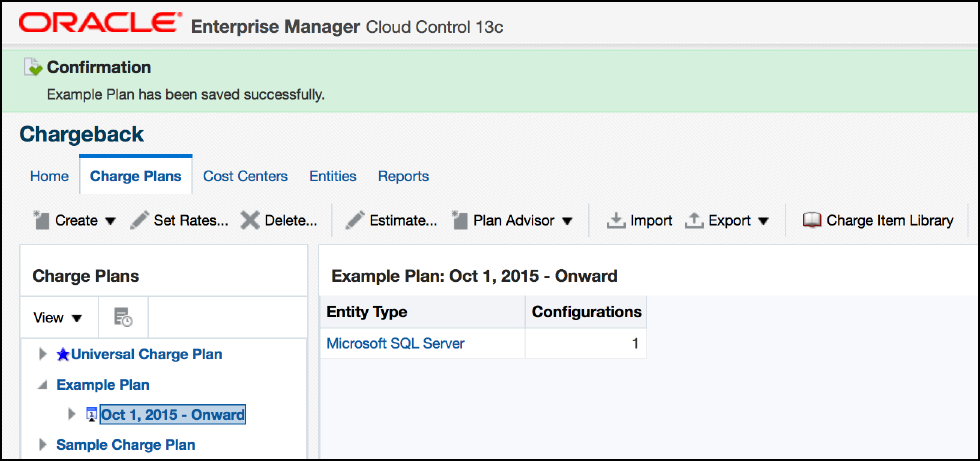Screen dimensions: 980x461
Task: Click the Confirmation checkmark icon
Action: (33, 69)
